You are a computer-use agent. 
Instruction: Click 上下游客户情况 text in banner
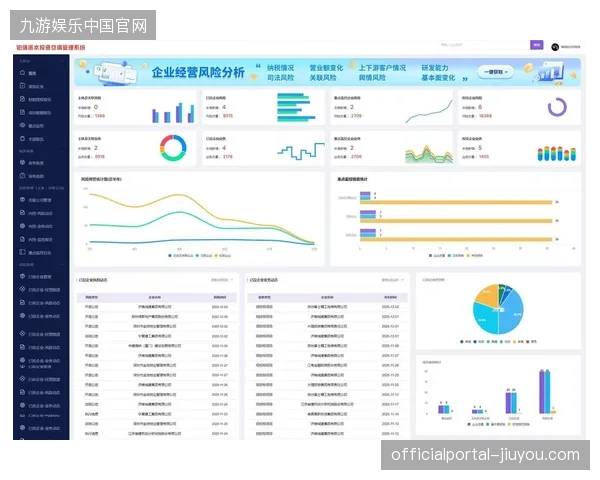tap(382, 68)
